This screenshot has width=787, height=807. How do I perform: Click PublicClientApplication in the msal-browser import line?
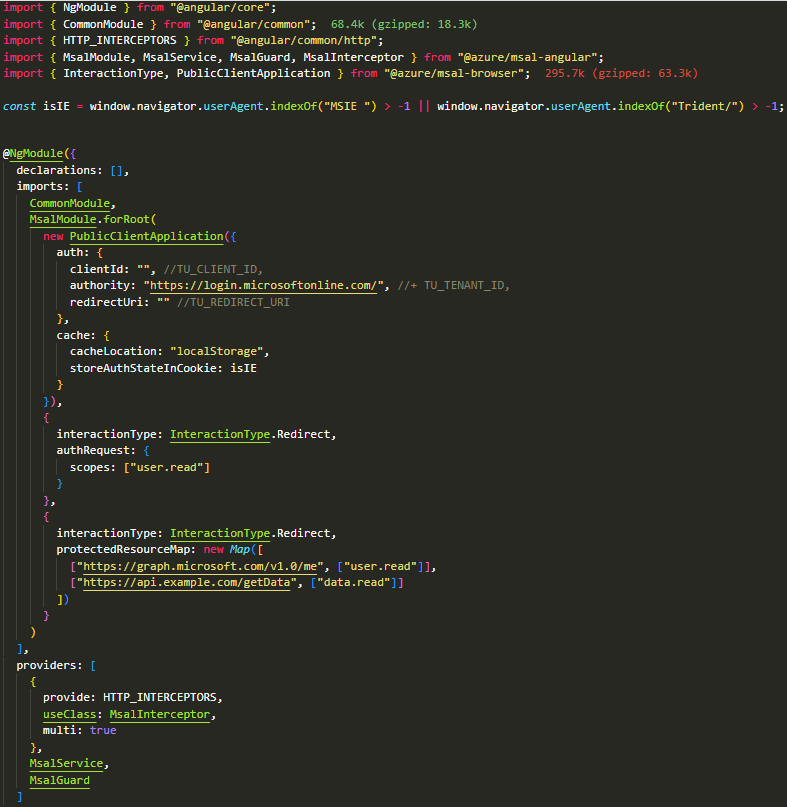tap(253, 74)
